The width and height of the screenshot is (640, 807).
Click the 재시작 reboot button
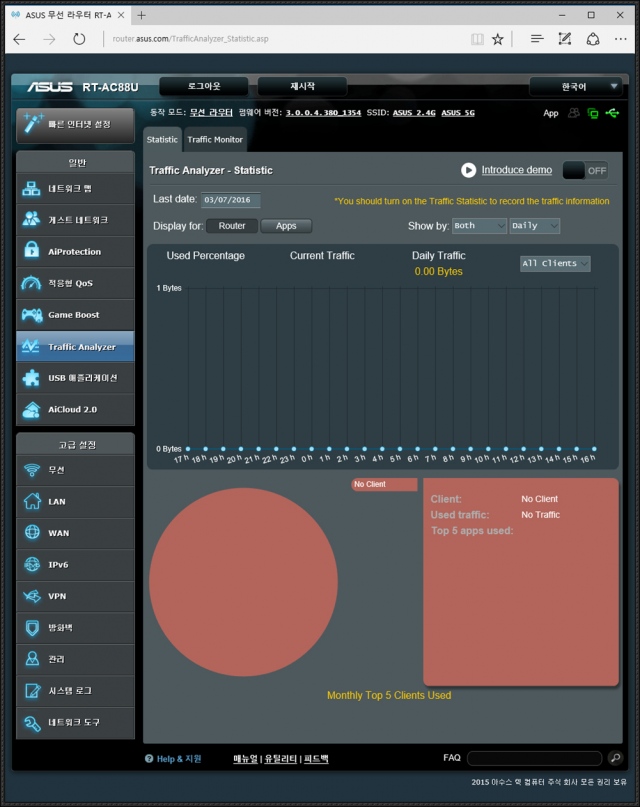302,86
